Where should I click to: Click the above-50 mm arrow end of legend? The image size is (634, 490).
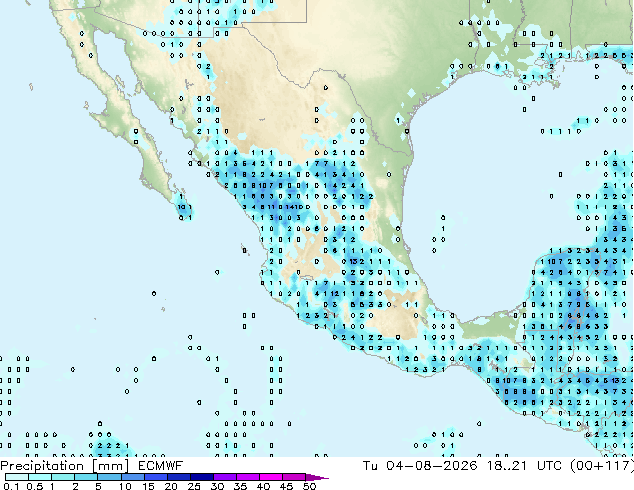coord(317,477)
